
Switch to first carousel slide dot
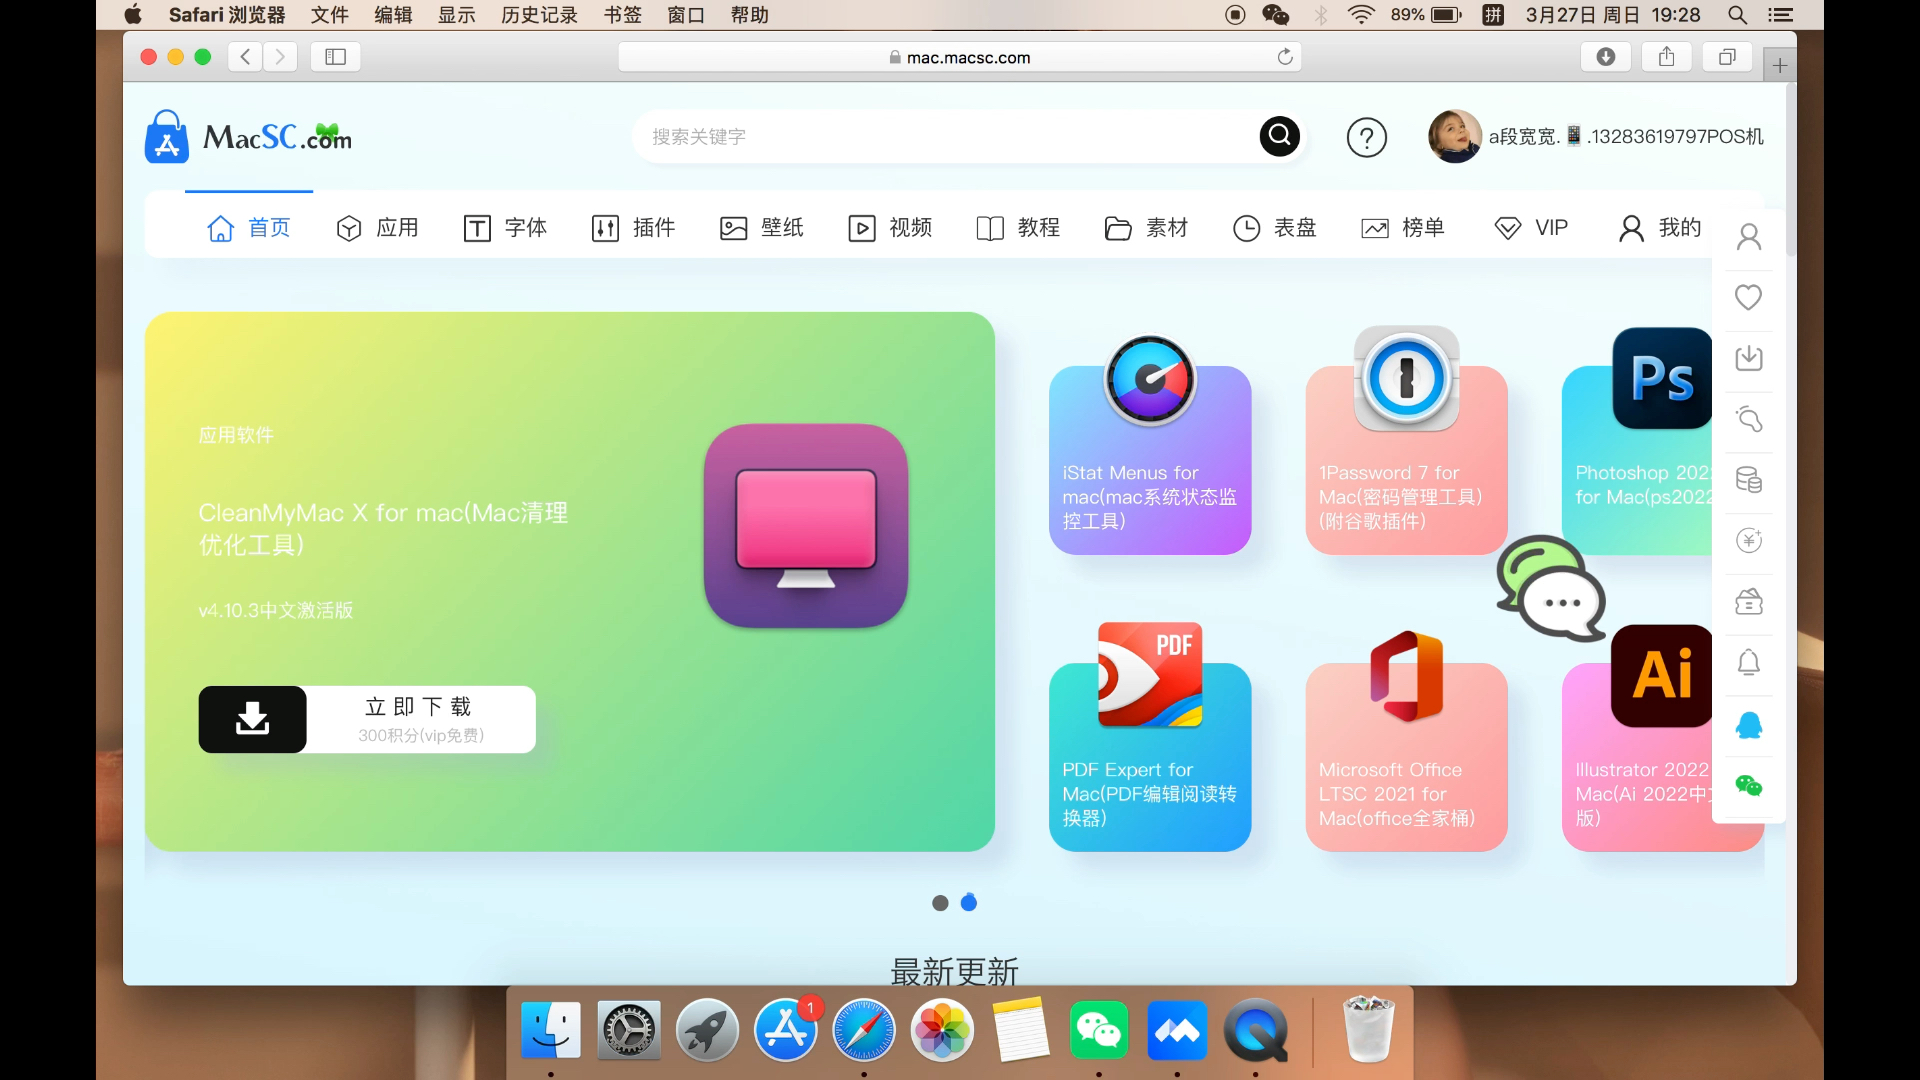coord(940,903)
